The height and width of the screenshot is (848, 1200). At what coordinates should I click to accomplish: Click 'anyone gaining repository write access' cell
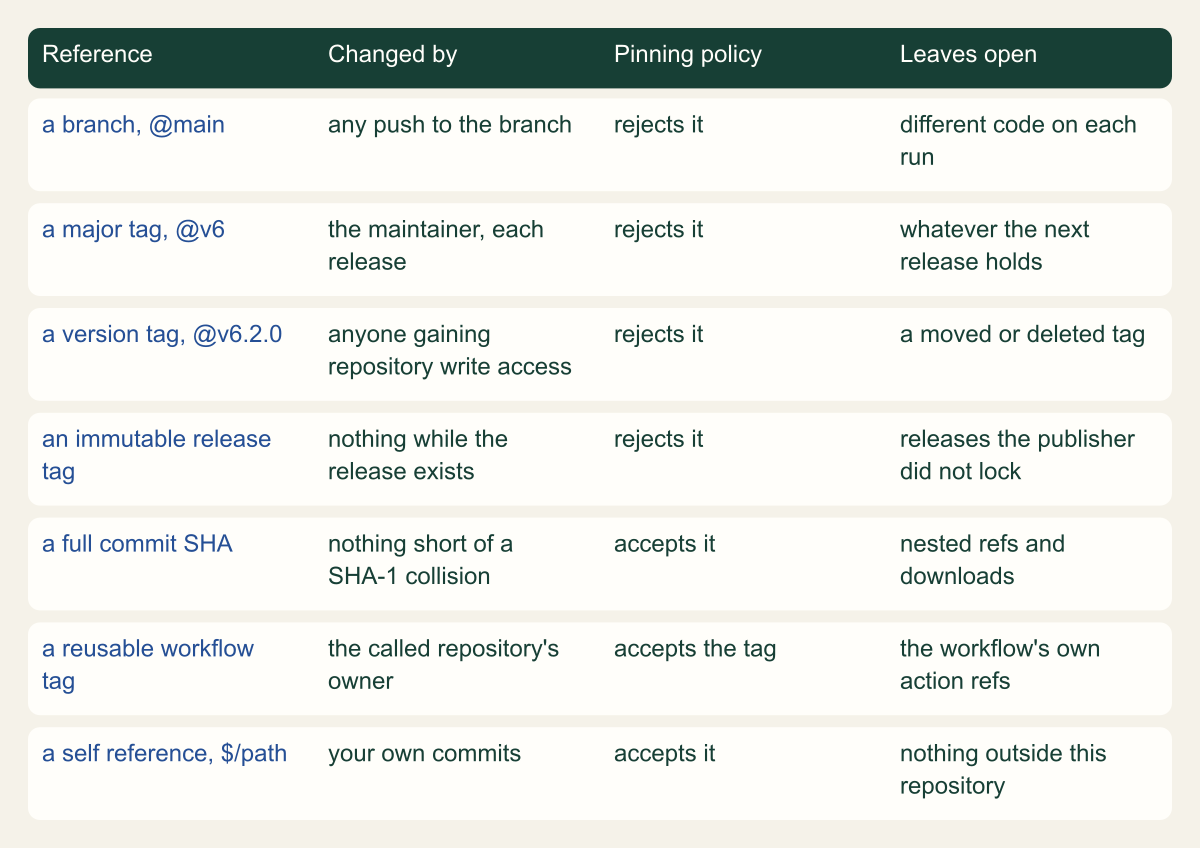point(450,350)
